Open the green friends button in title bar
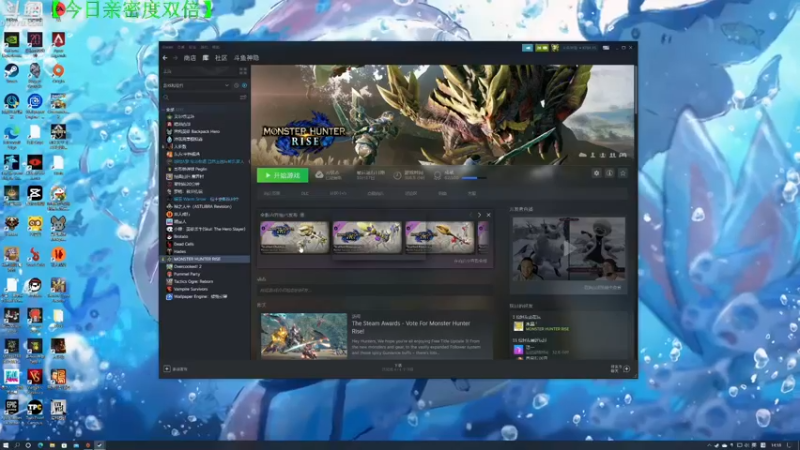 click(542, 48)
